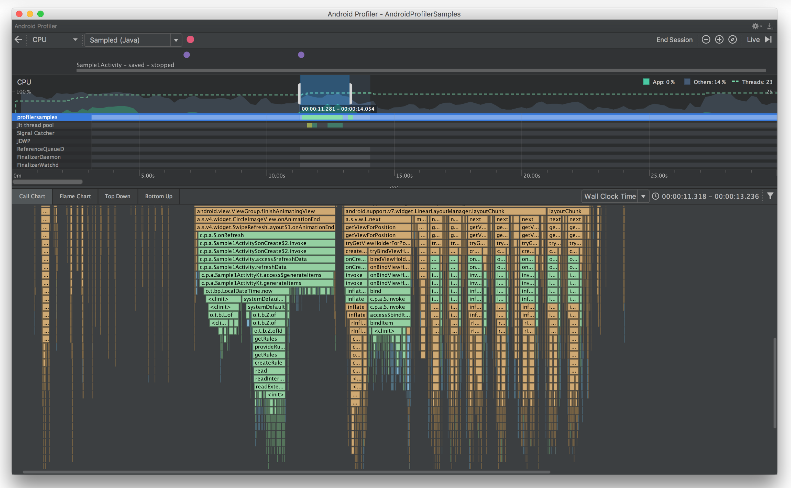
Task: Click the LinearLayoutManager.layoutChunk call bar
Action: click(x=445, y=211)
